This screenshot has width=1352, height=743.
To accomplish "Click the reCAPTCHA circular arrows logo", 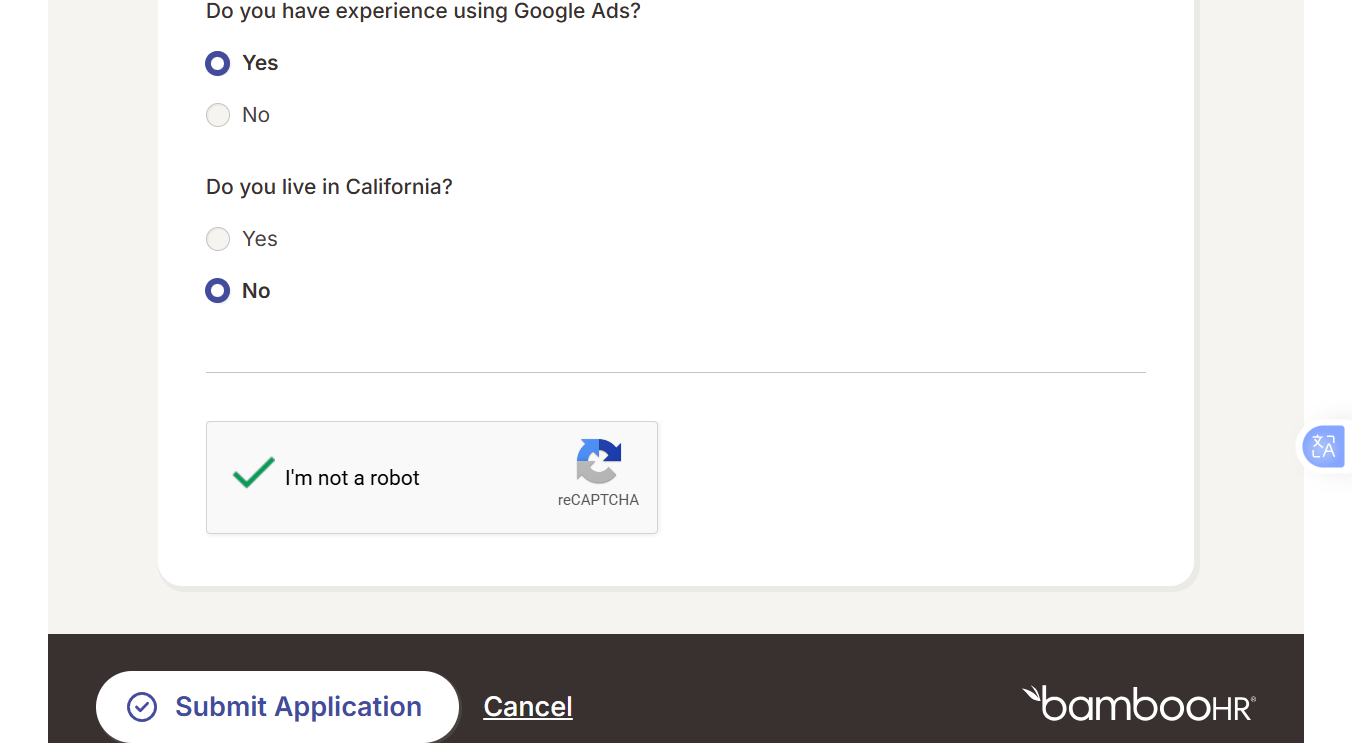I will click(598, 461).
